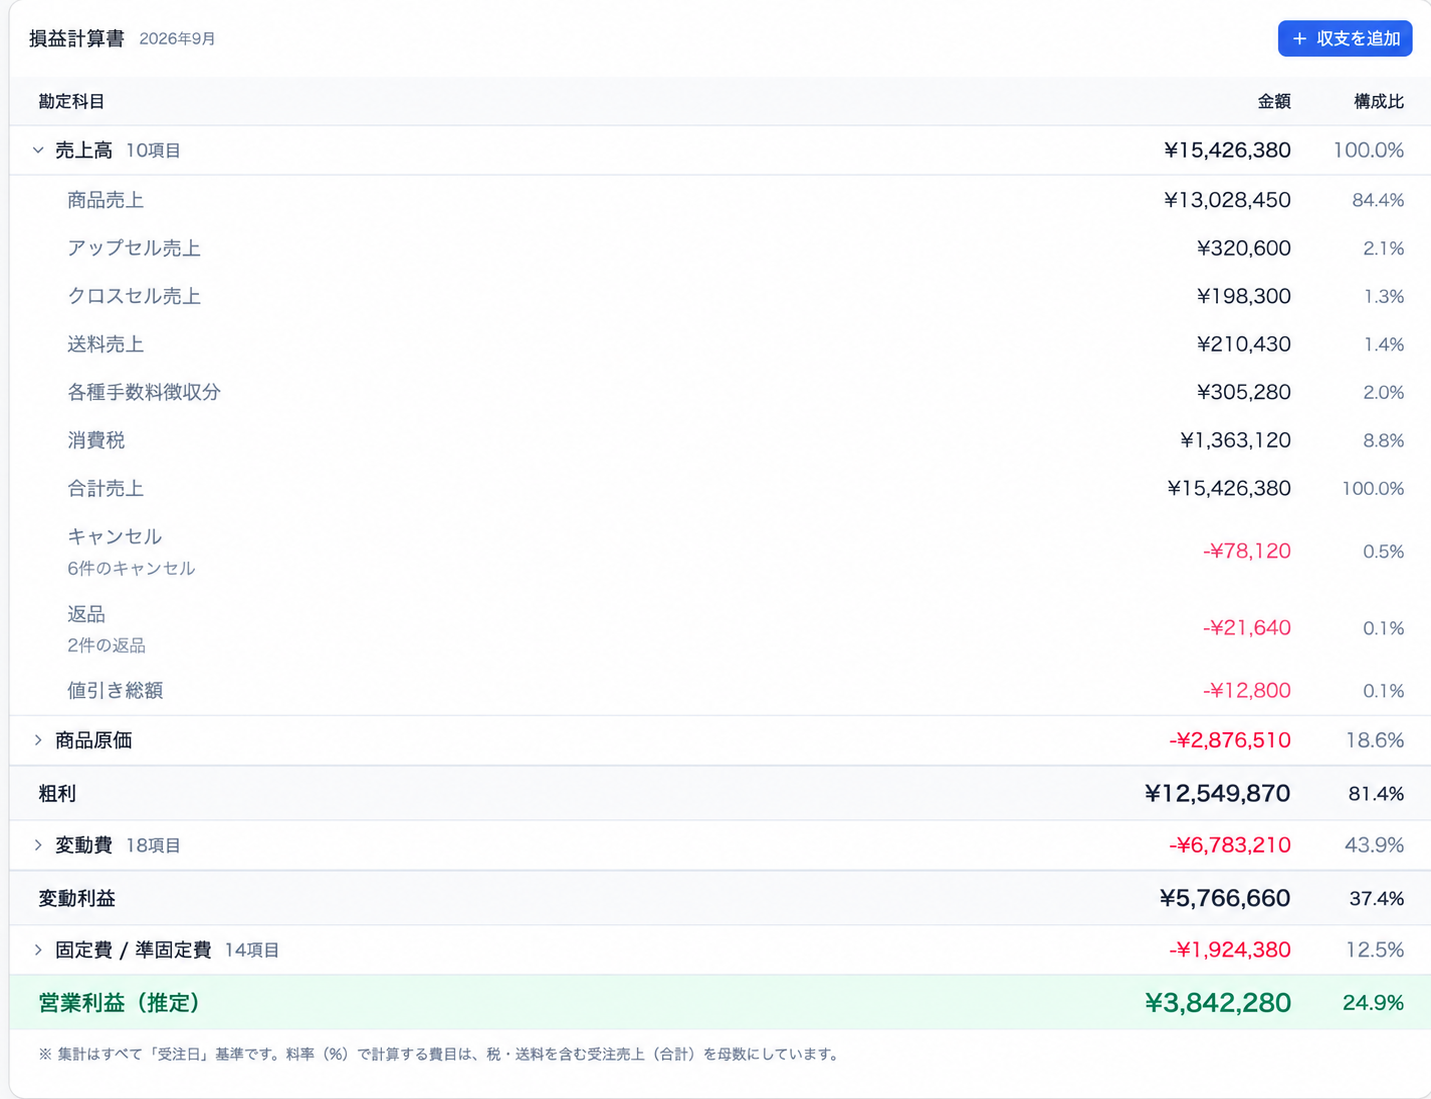The height and width of the screenshot is (1099, 1431).
Task: Click the ¥13,028,450 商品売上 amount
Action: (x=1227, y=200)
